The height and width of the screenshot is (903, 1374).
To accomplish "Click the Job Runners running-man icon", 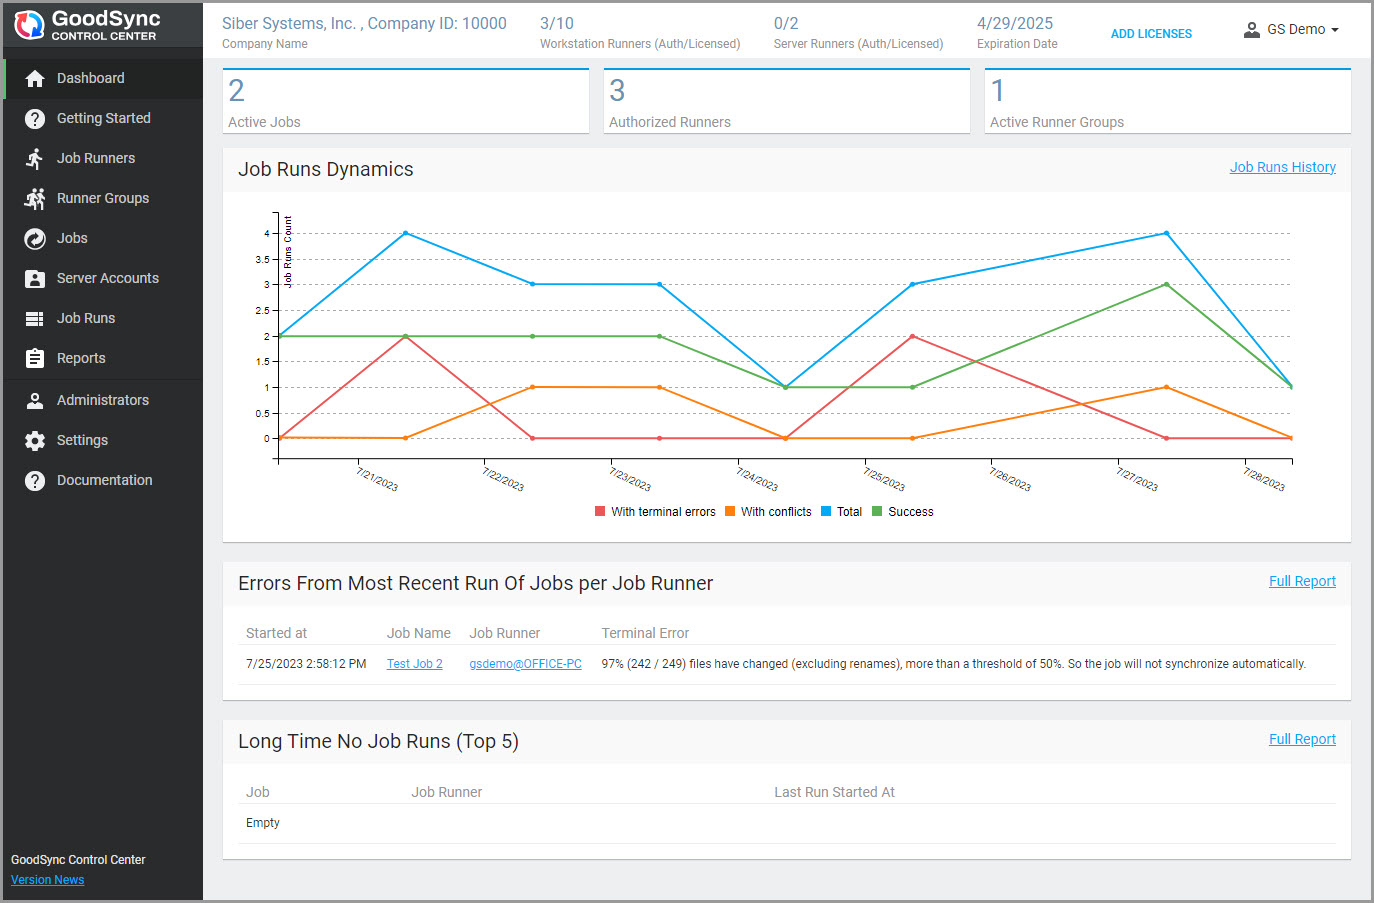I will point(35,159).
